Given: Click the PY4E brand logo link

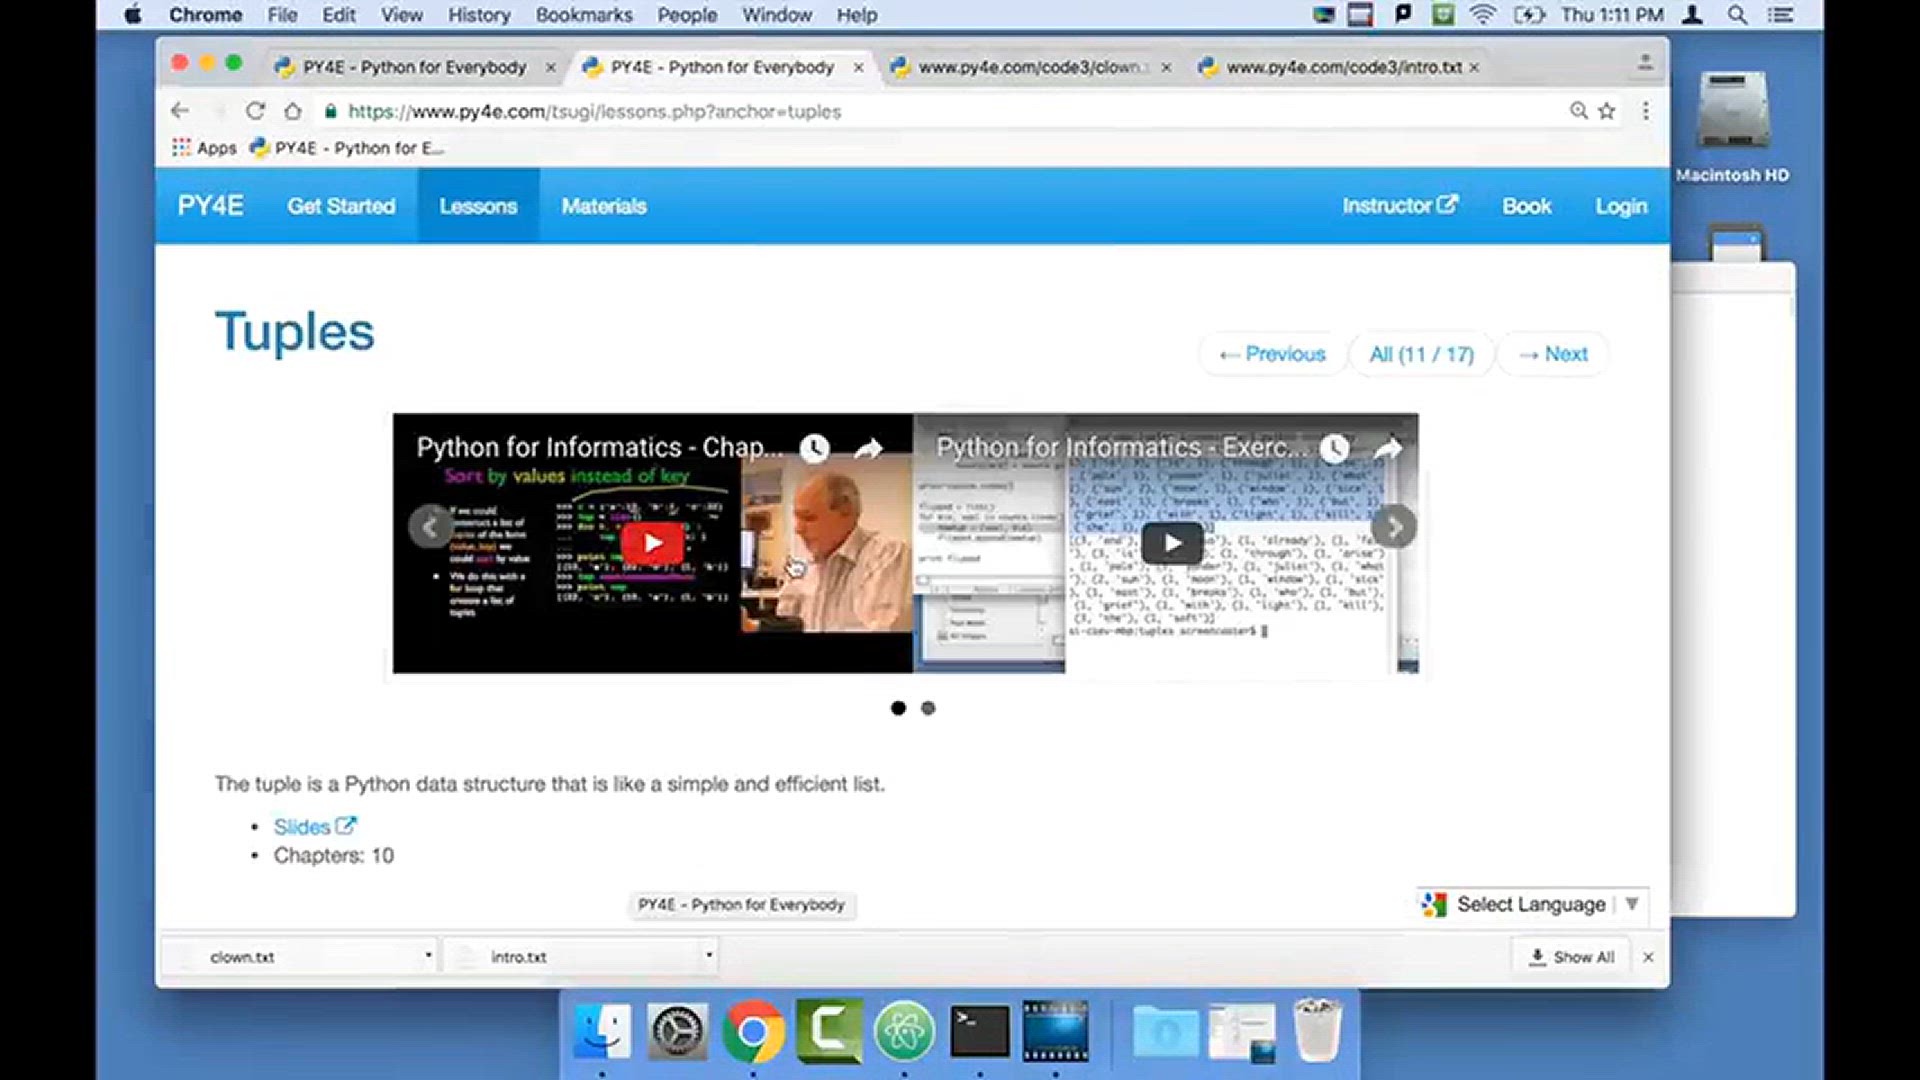Looking at the screenshot, I should pyautogui.click(x=210, y=206).
